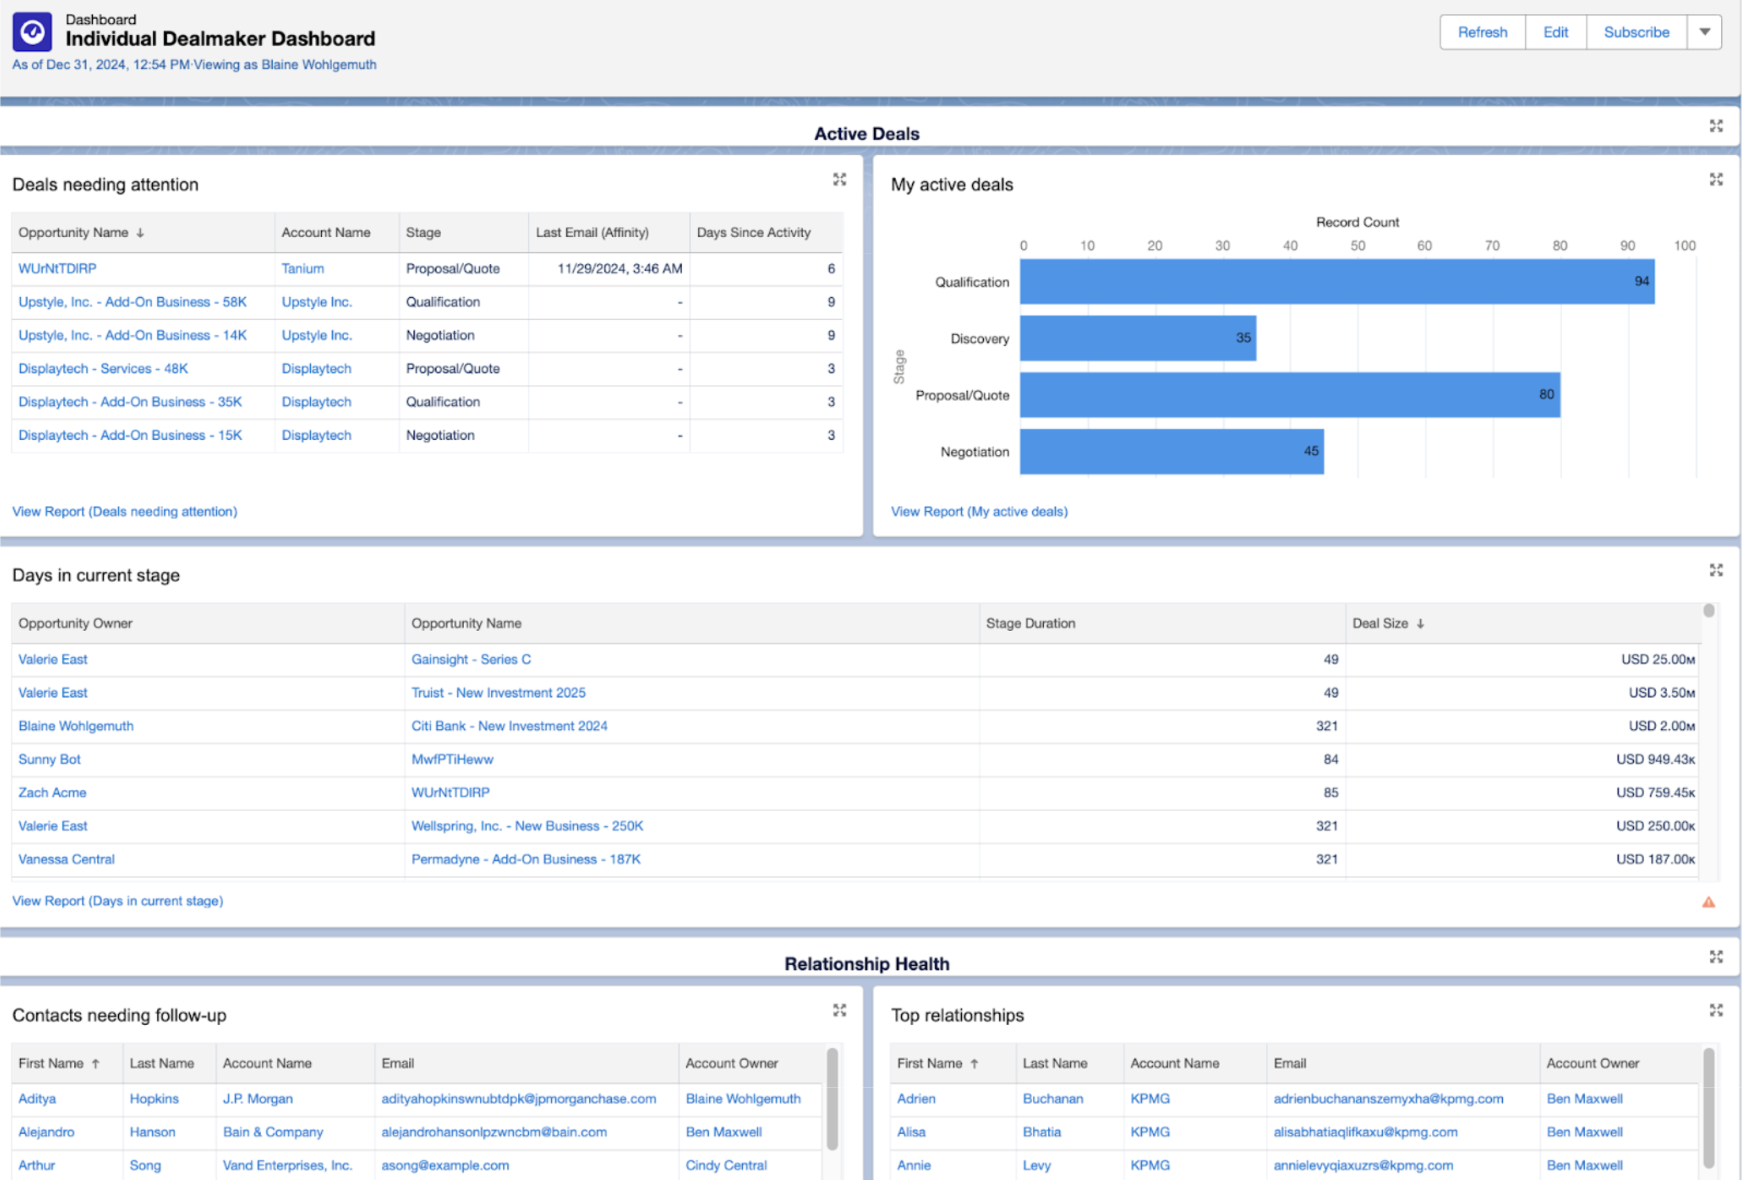Open View Report for Days in current stage

point(117,900)
